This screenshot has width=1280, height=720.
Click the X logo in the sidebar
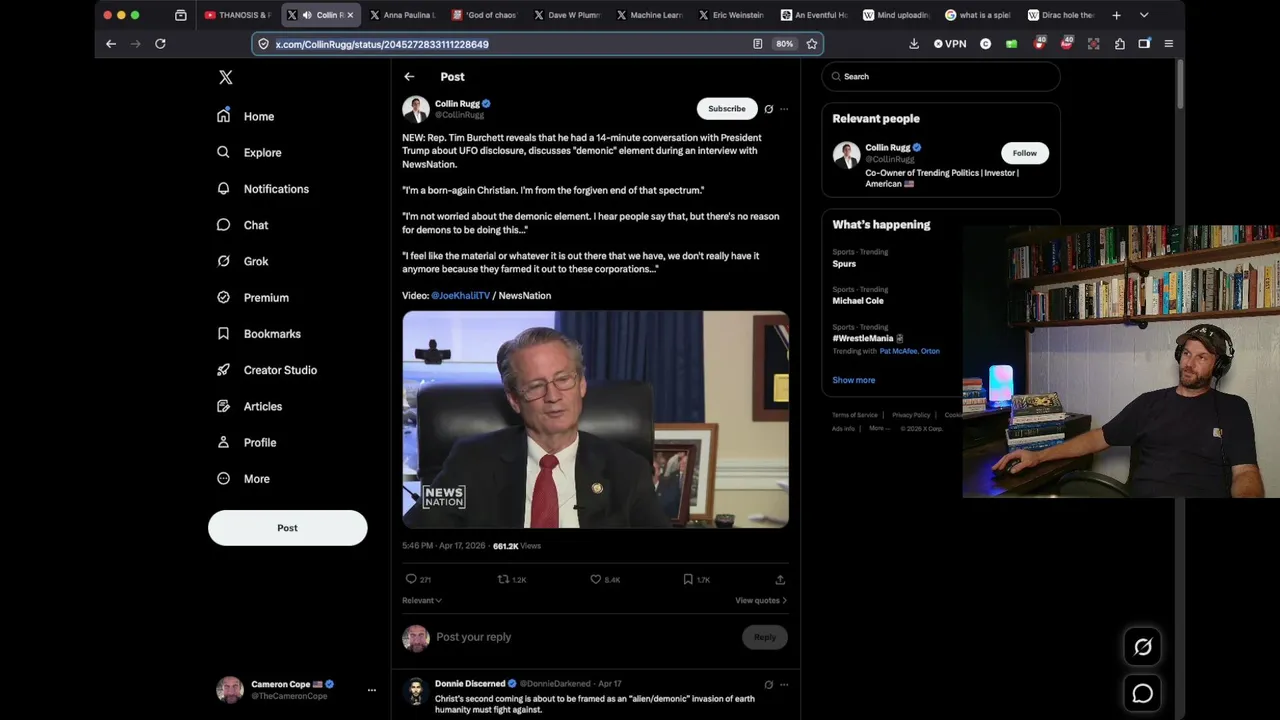(x=225, y=77)
